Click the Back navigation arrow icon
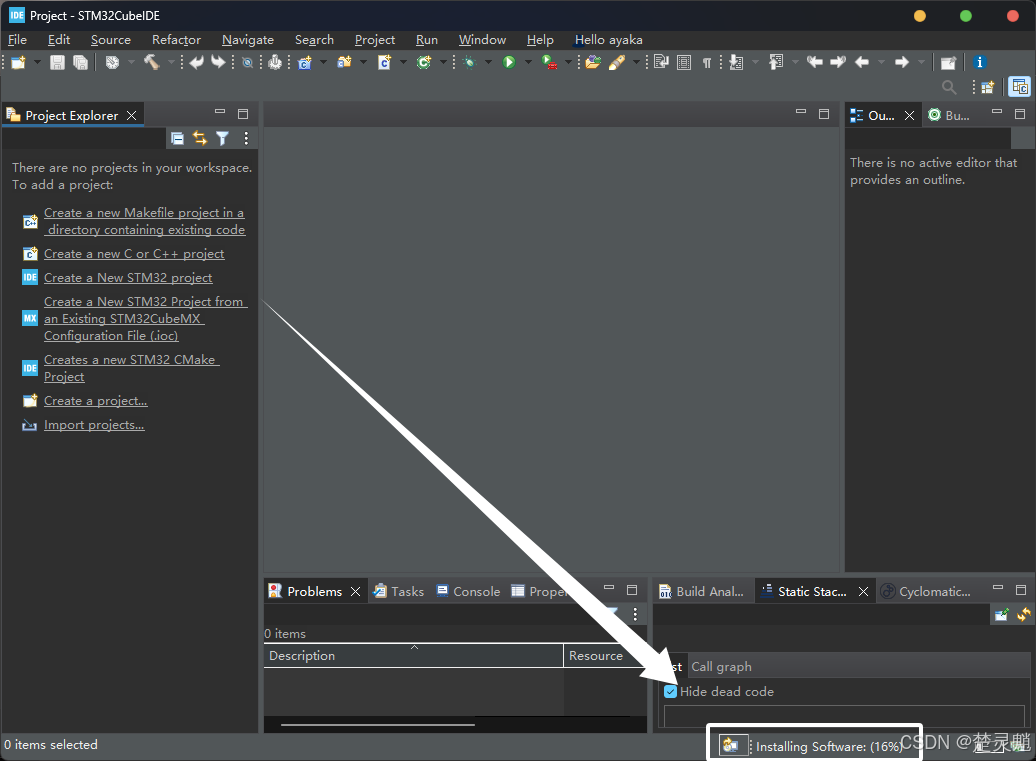This screenshot has height=761, width=1036. [x=862, y=62]
